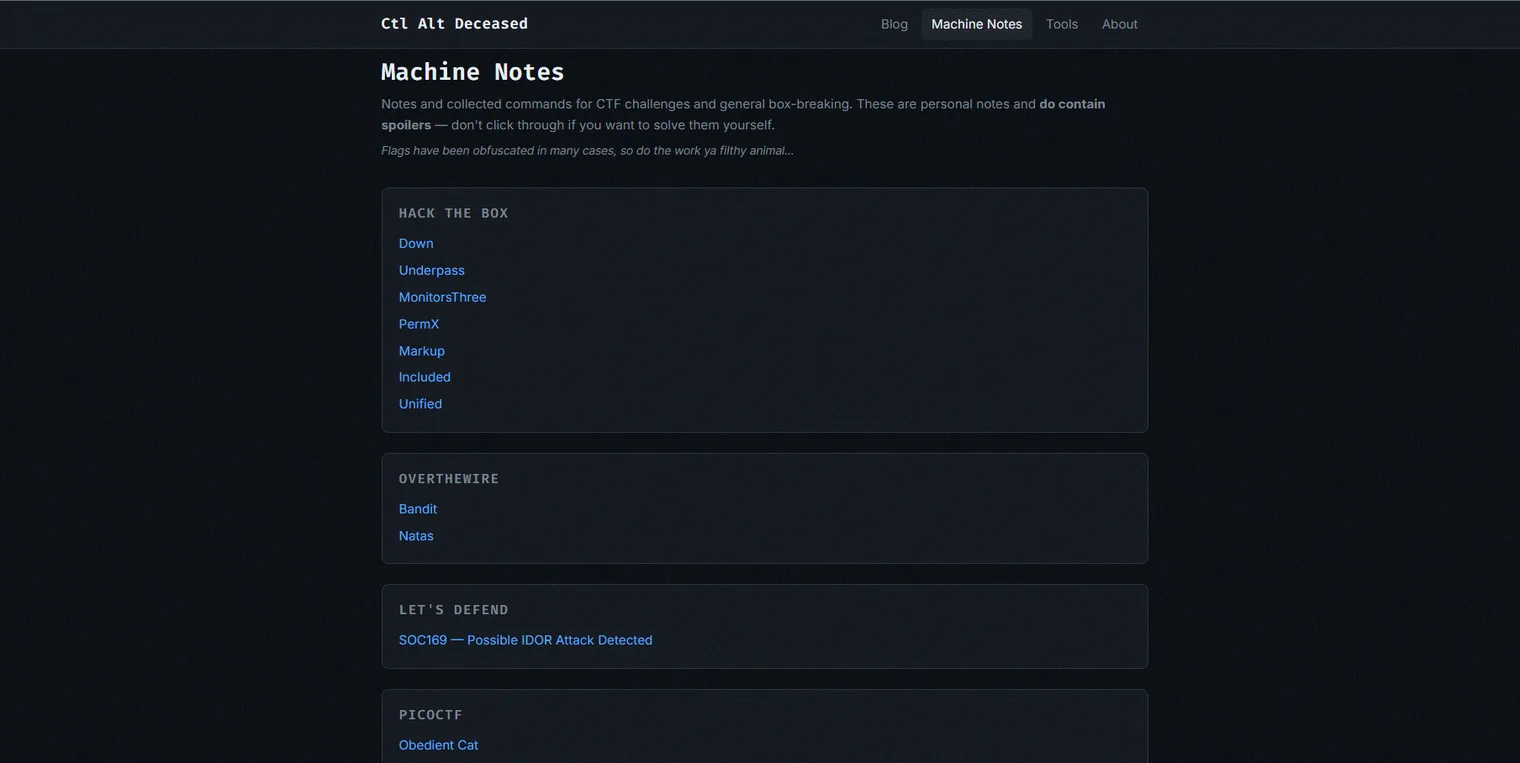Screen dimensions: 1520x763
Task: Open the Ctl Alt Deceased home link
Action: click(454, 24)
